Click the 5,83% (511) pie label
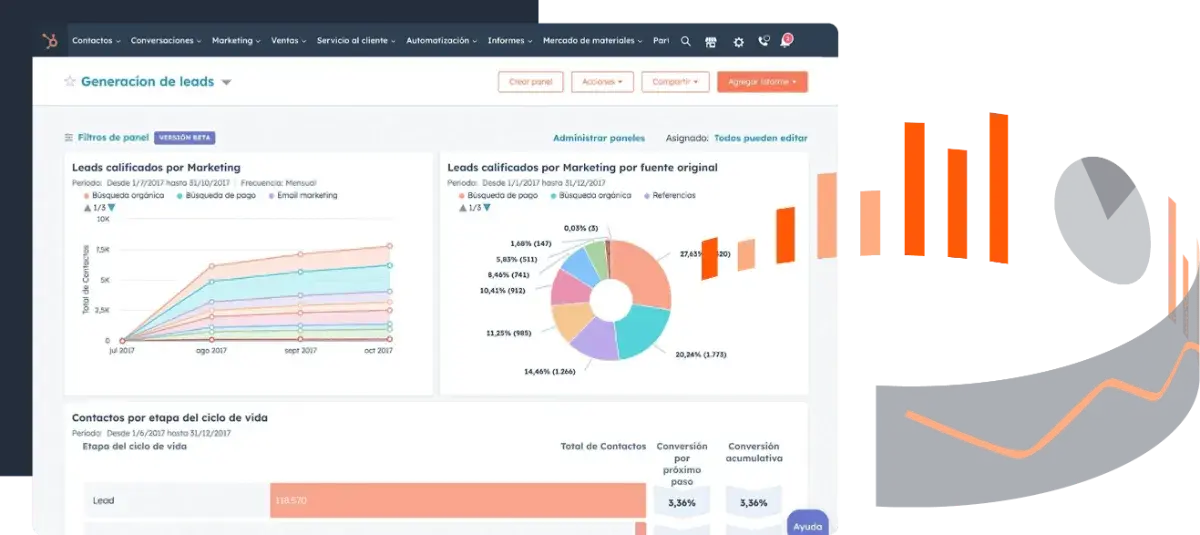This screenshot has height=535, width=1200. [517, 259]
